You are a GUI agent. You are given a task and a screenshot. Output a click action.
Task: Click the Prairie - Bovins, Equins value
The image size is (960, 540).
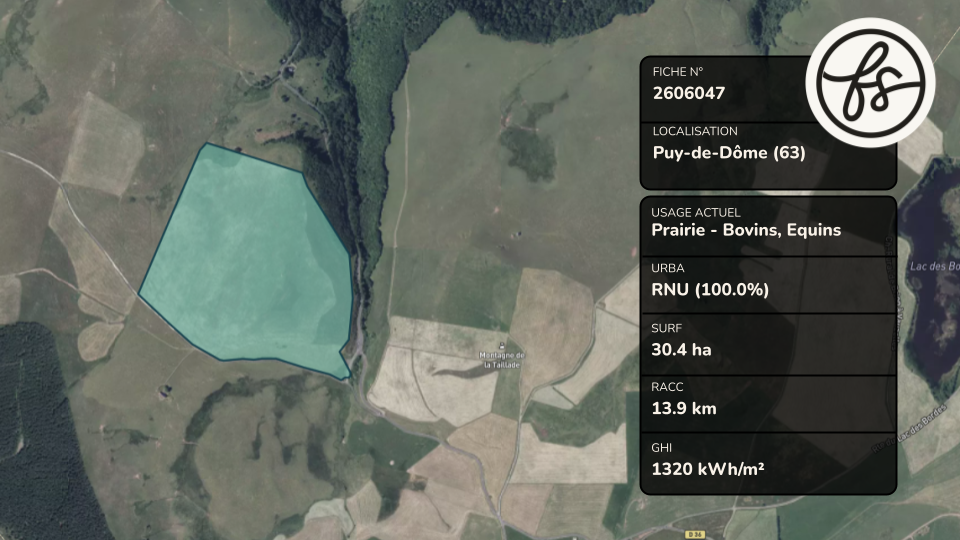746,230
